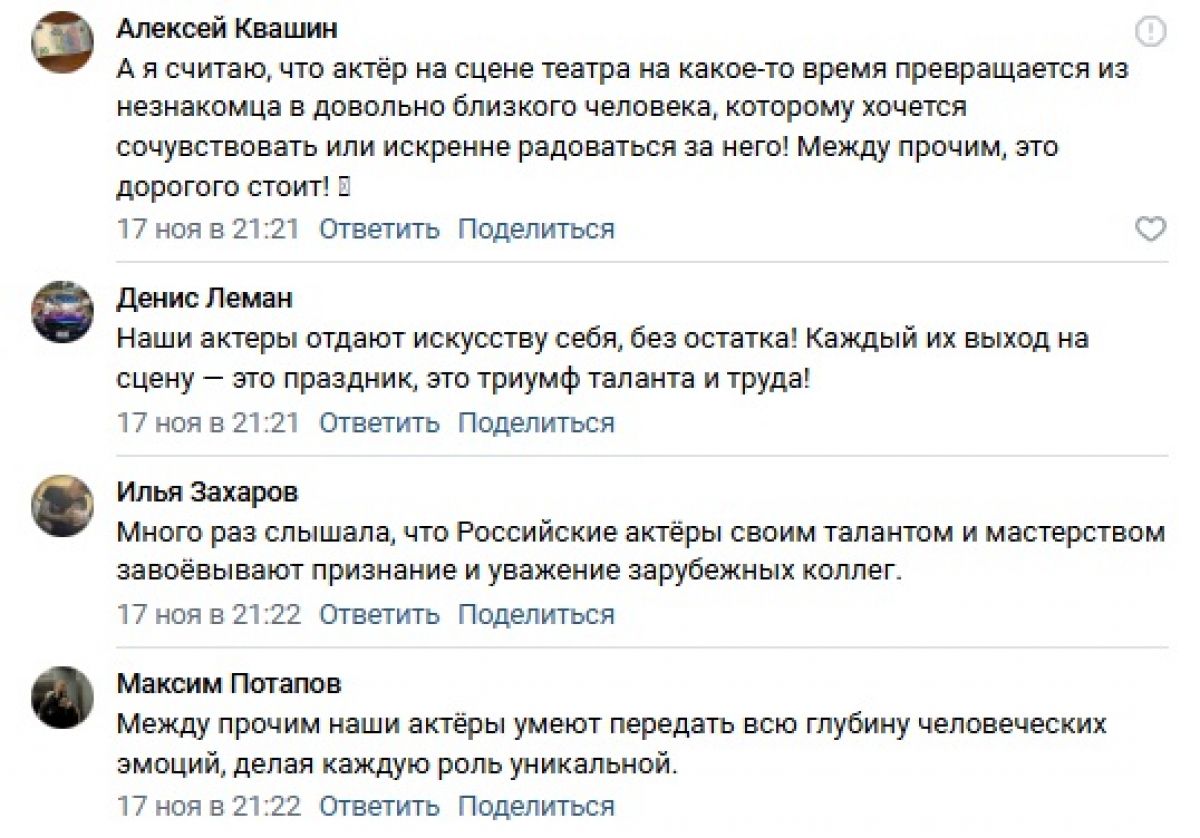This screenshot has width=1200, height=838.
Task: Open Денис Леман's profile picture
Action: [x=63, y=312]
